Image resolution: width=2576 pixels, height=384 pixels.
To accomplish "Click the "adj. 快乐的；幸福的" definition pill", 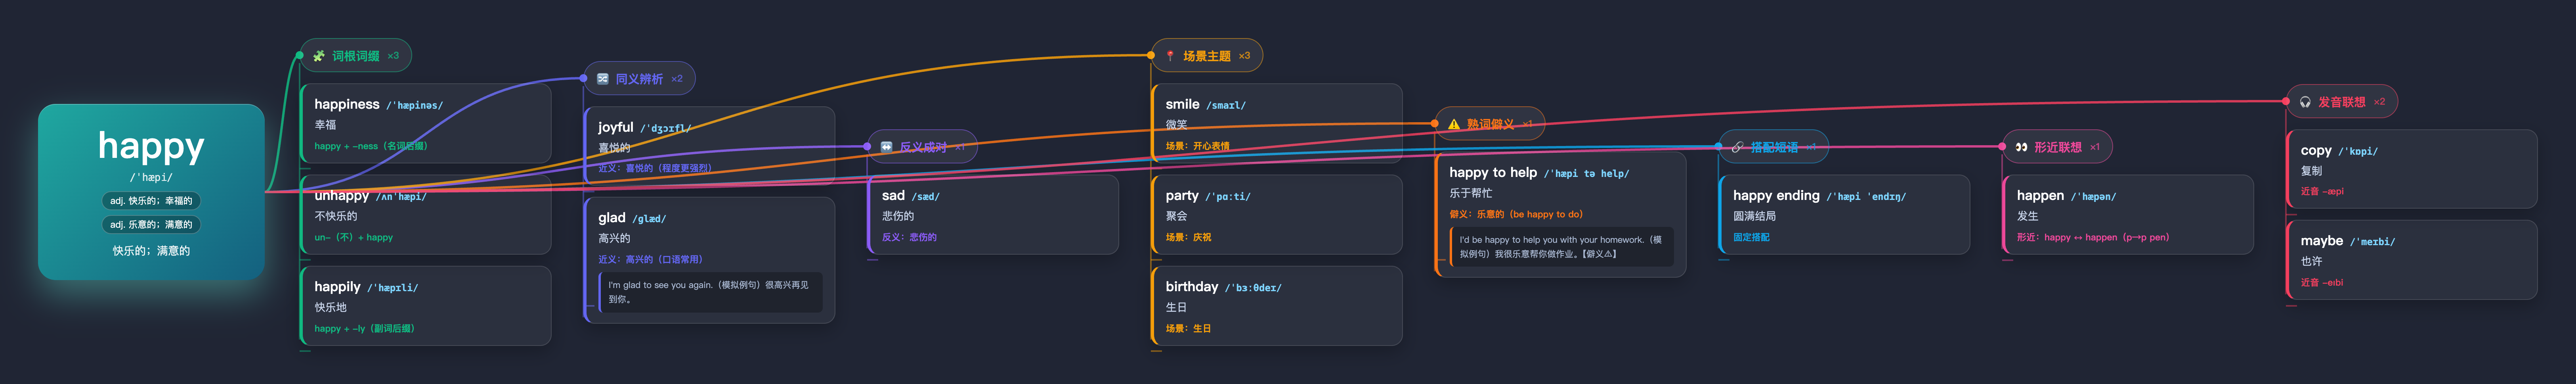I will point(151,201).
